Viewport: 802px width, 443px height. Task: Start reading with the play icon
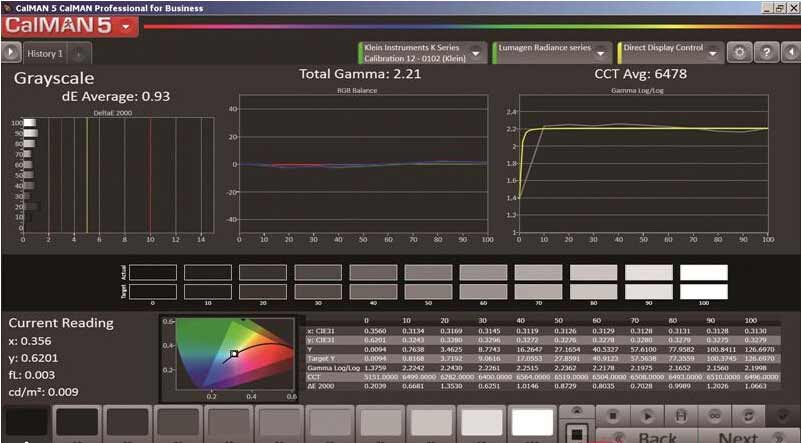point(647,414)
